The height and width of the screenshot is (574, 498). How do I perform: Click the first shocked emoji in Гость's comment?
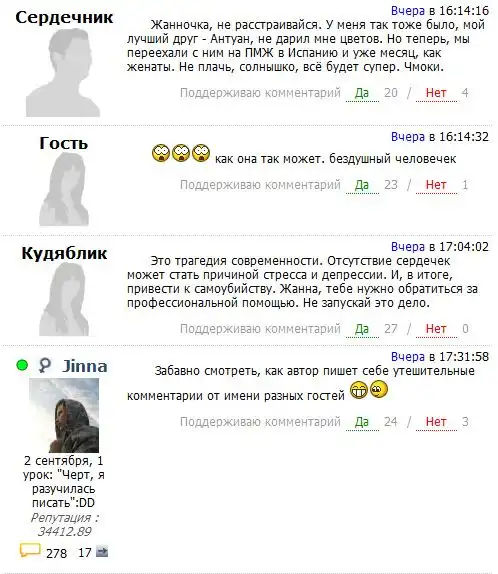point(161,153)
